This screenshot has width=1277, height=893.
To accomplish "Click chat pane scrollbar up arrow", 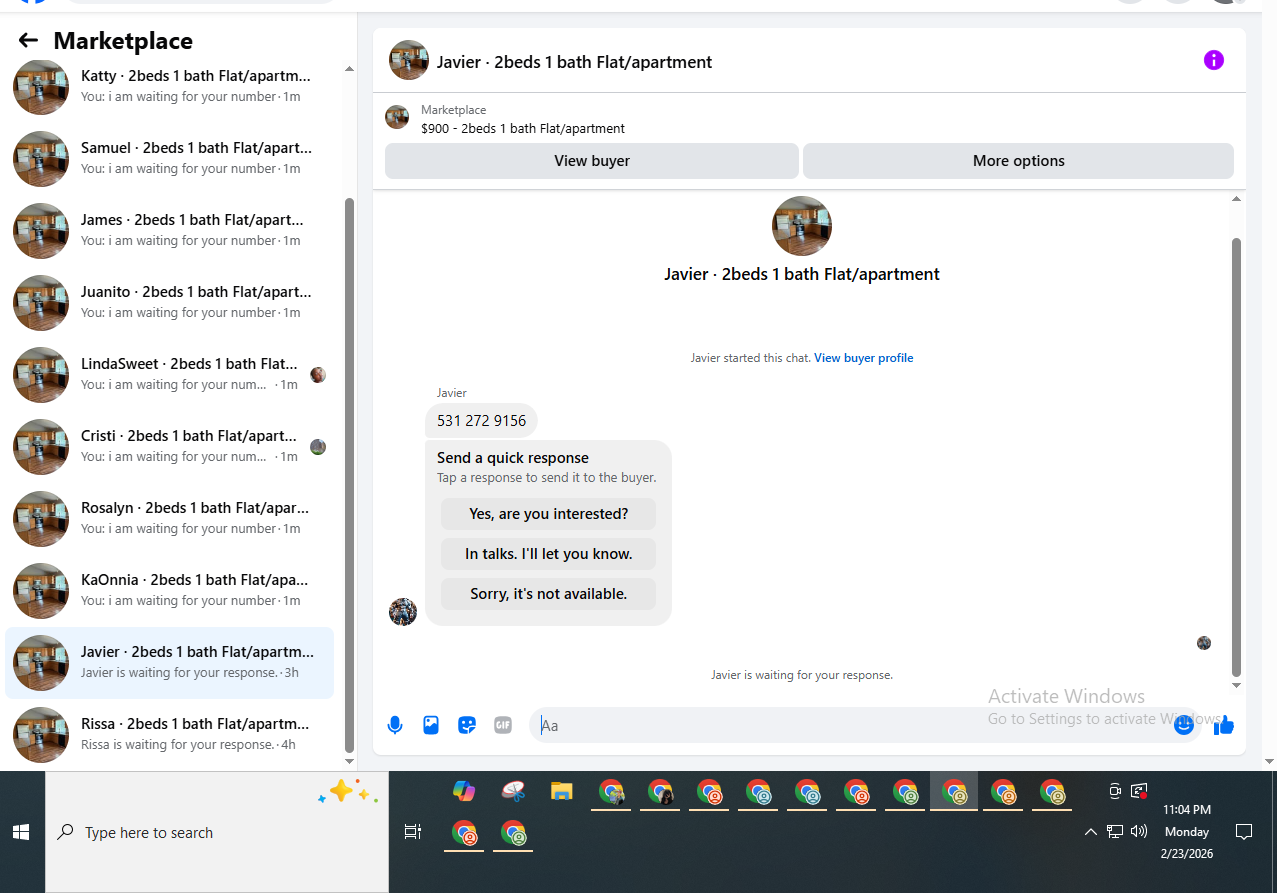I will coord(1237,199).
